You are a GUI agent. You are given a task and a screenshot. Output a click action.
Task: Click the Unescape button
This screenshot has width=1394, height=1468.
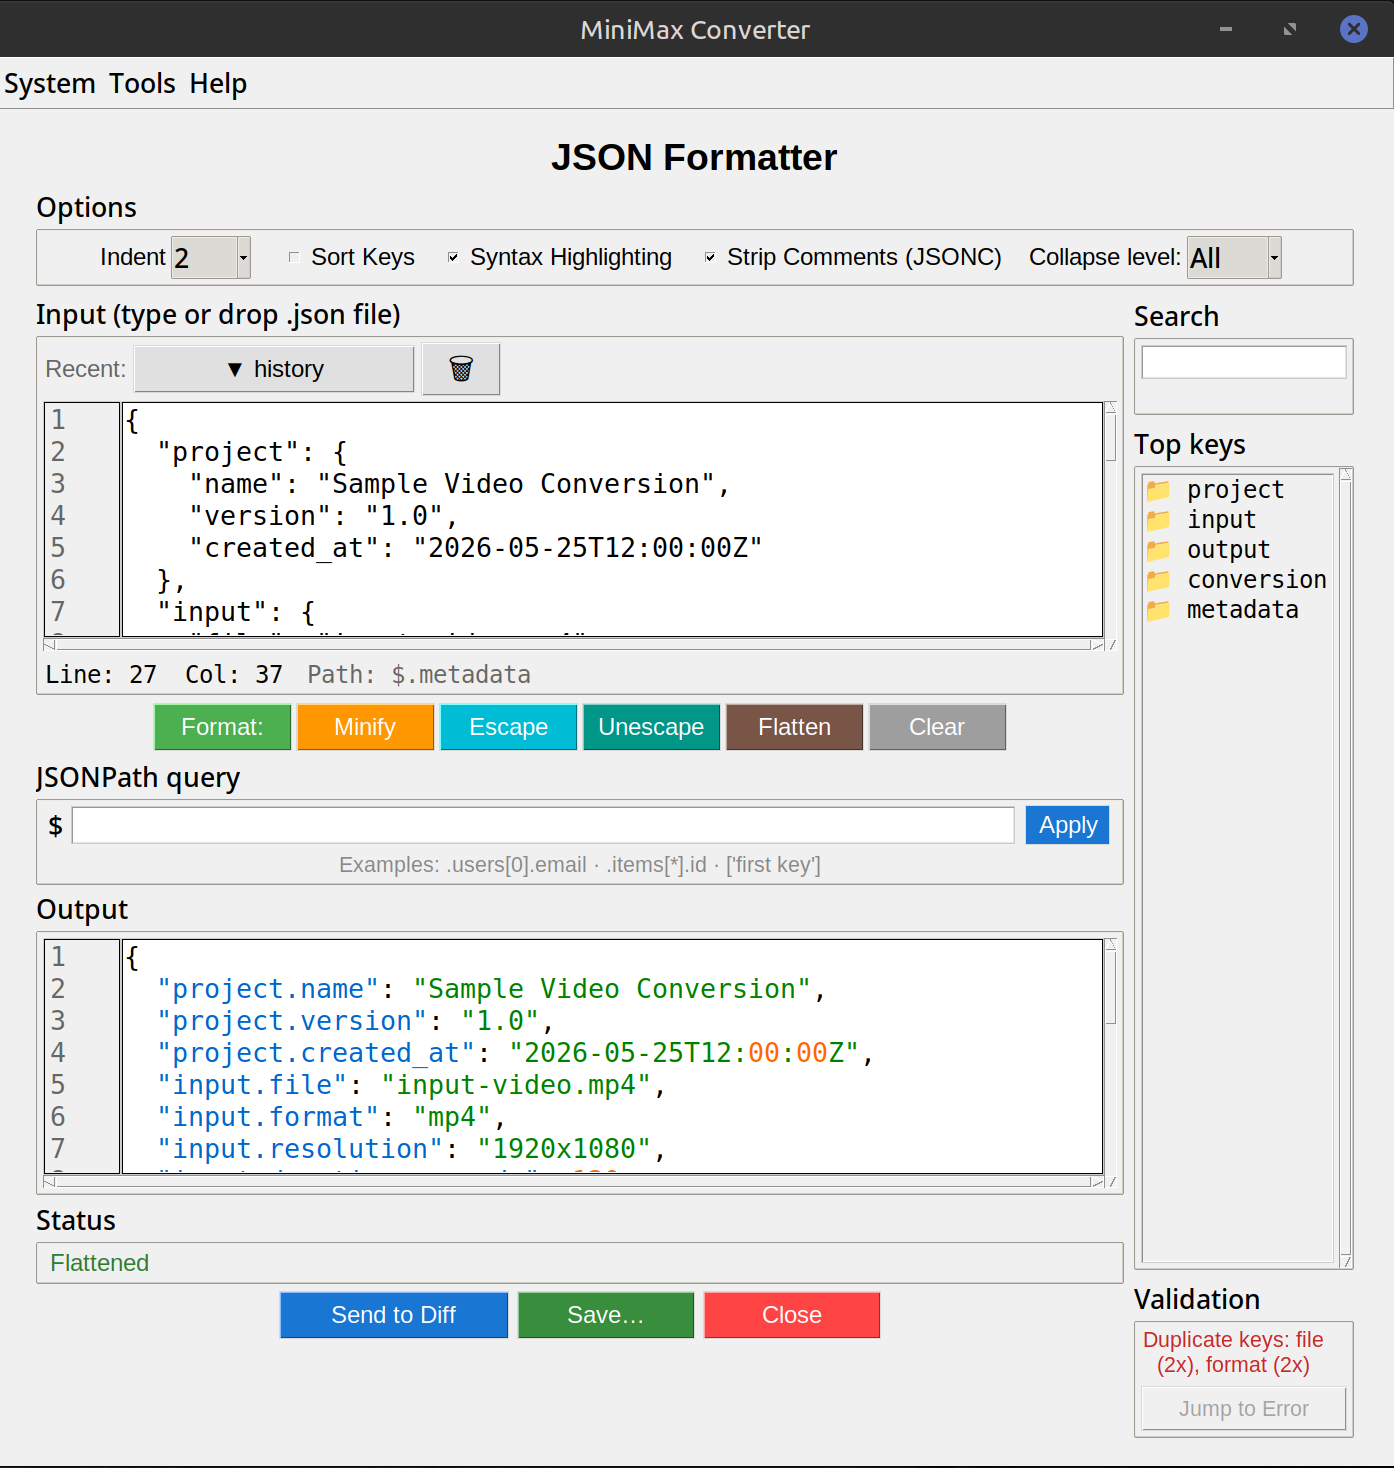pyautogui.click(x=652, y=727)
